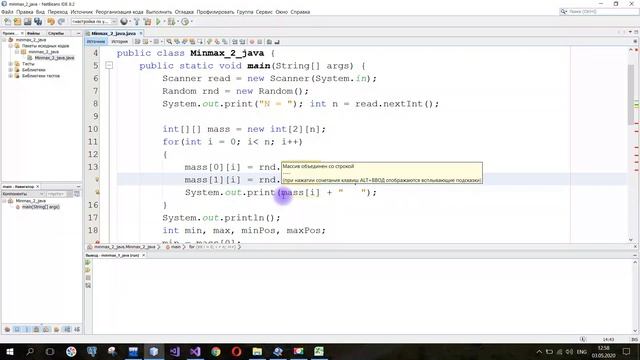Select Minmax_2_java class node in navigator
The image size is (640, 360).
click(30, 201)
